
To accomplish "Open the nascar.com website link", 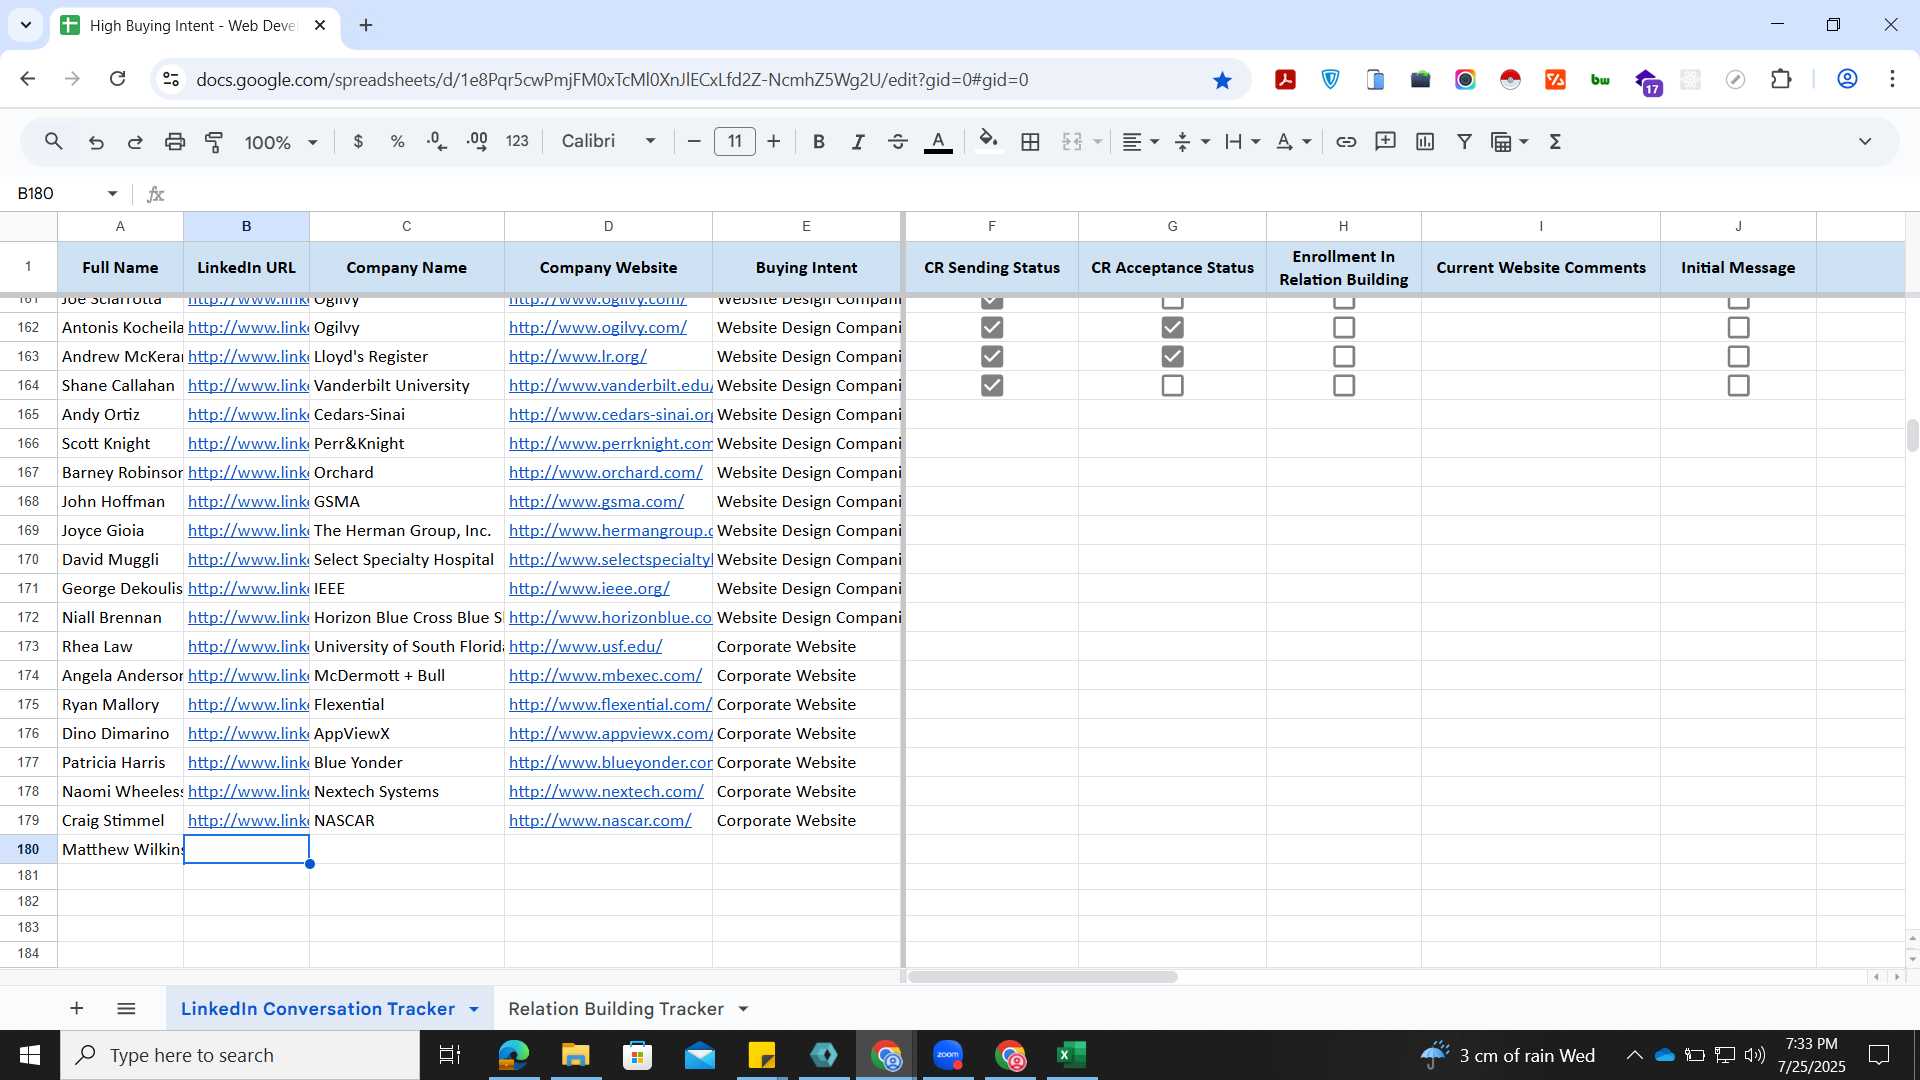I will [x=600, y=820].
